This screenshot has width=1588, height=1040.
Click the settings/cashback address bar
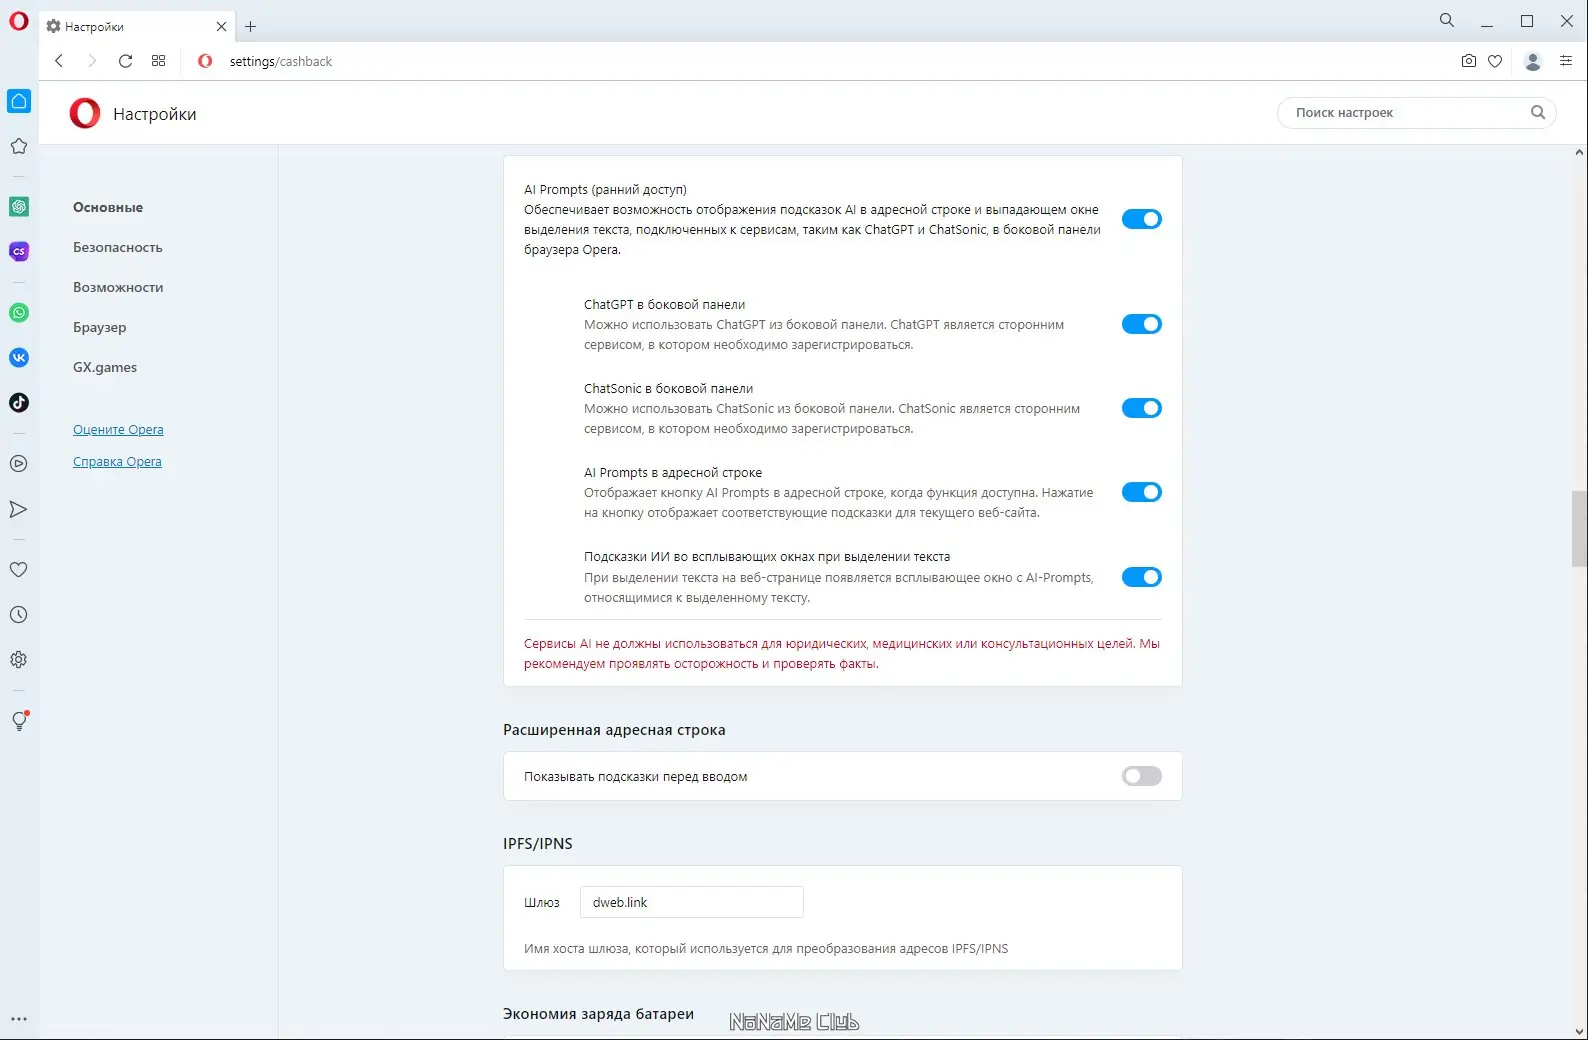coord(280,61)
